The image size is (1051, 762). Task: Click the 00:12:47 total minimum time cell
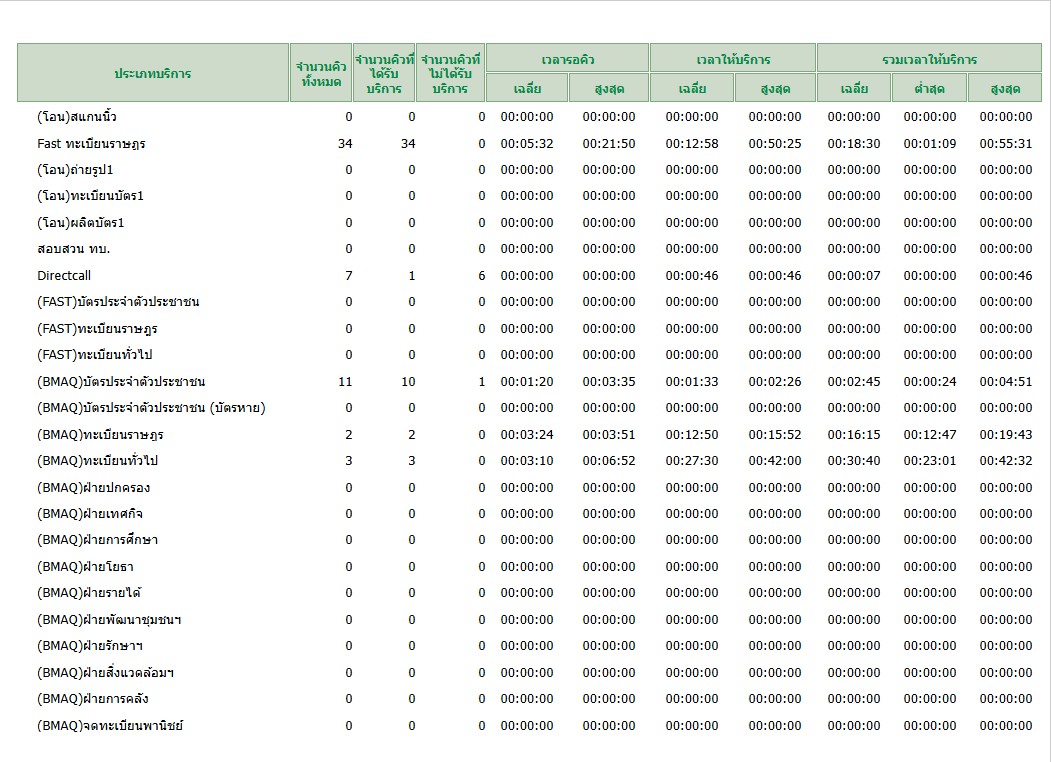pyautogui.click(x=930, y=434)
